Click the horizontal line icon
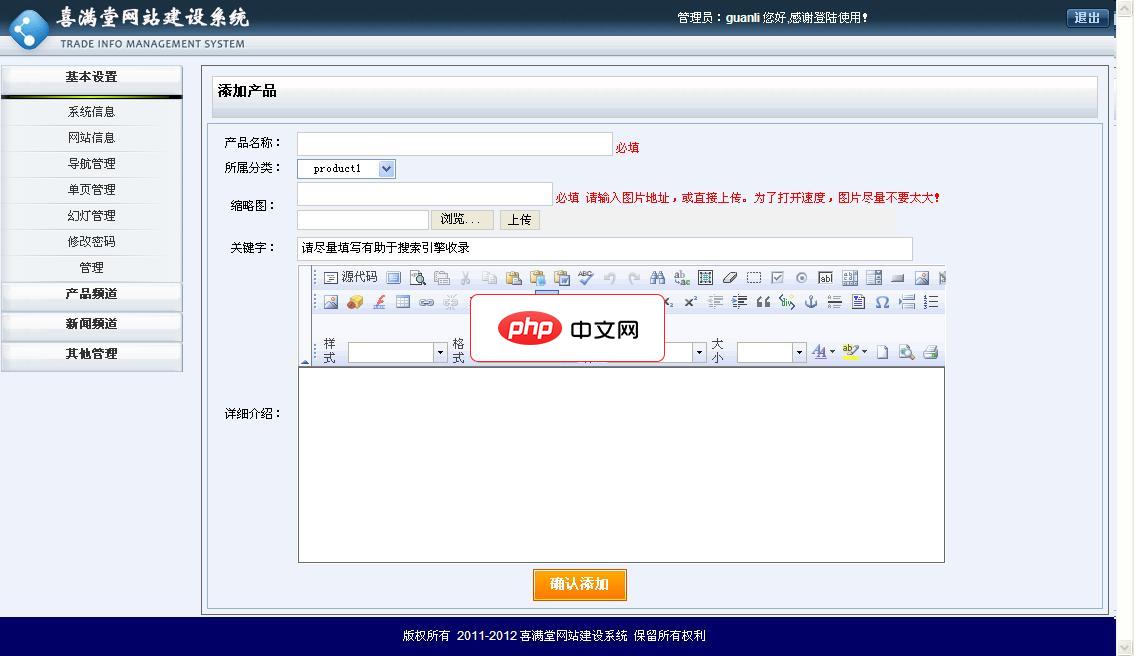The height and width of the screenshot is (656, 1135). [x=835, y=302]
